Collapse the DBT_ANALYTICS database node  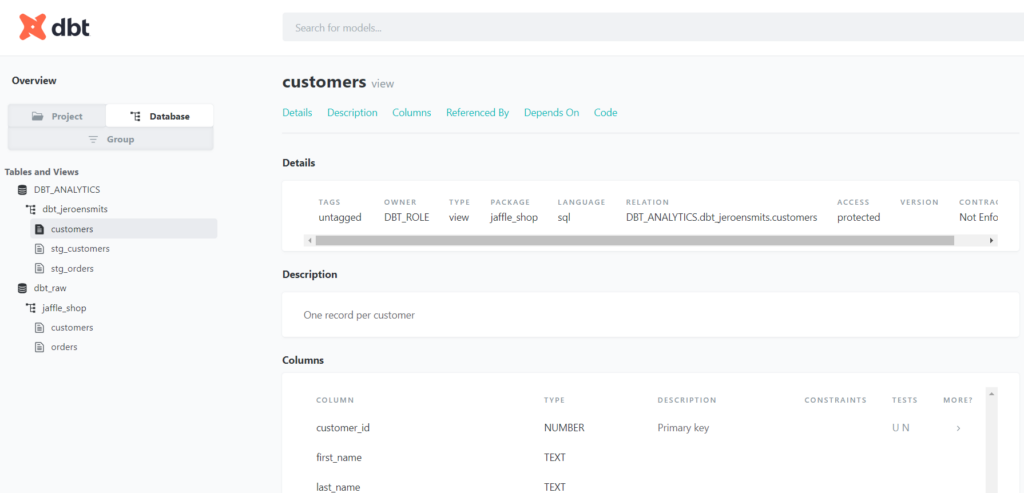point(67,190)
